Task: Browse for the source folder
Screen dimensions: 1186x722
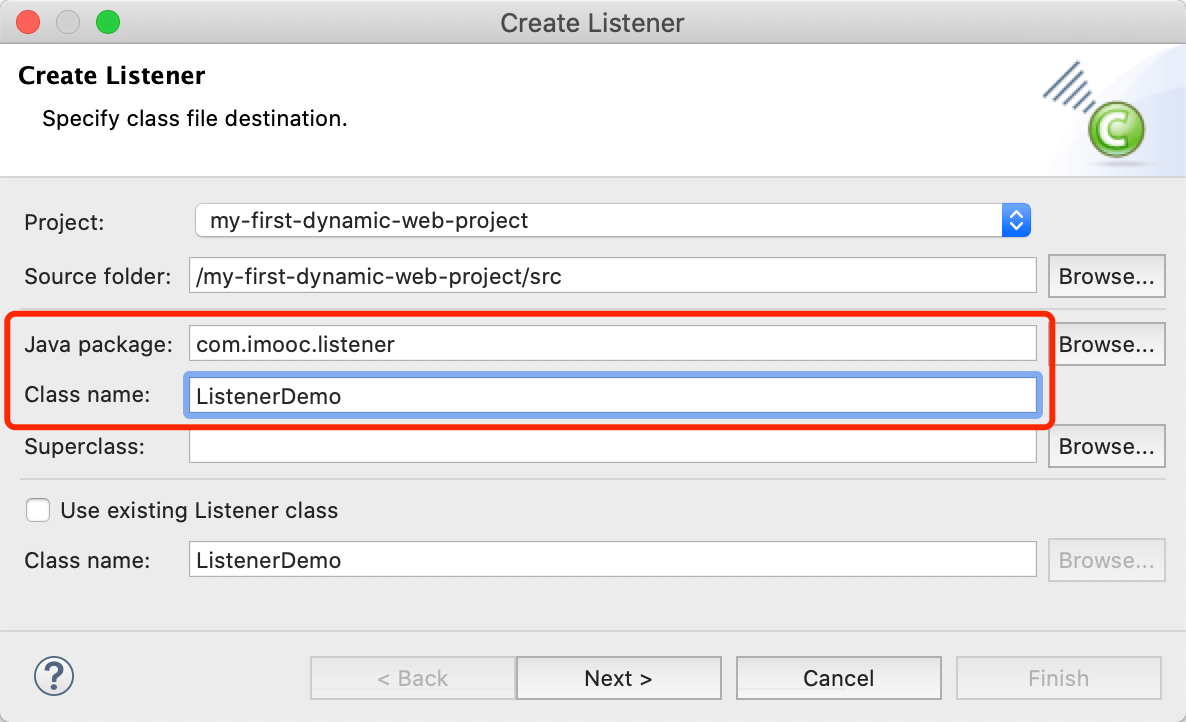Action: point(1106,276)
